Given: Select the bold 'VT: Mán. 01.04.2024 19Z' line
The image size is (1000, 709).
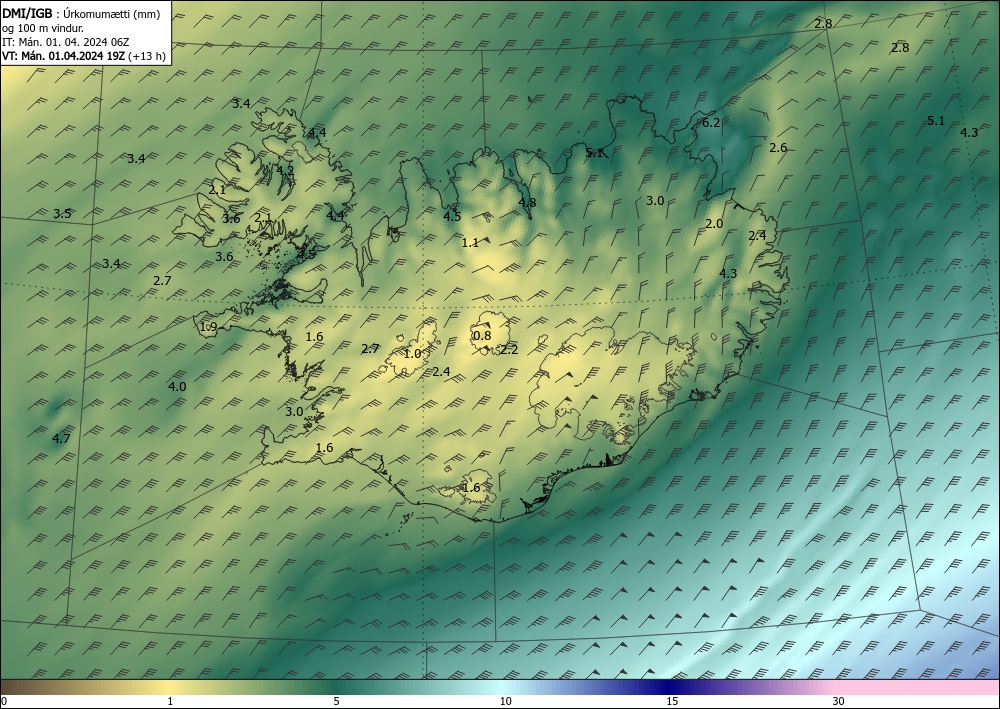Looking at the screenshot, I should pyautogui.click(x=64, y=55).
